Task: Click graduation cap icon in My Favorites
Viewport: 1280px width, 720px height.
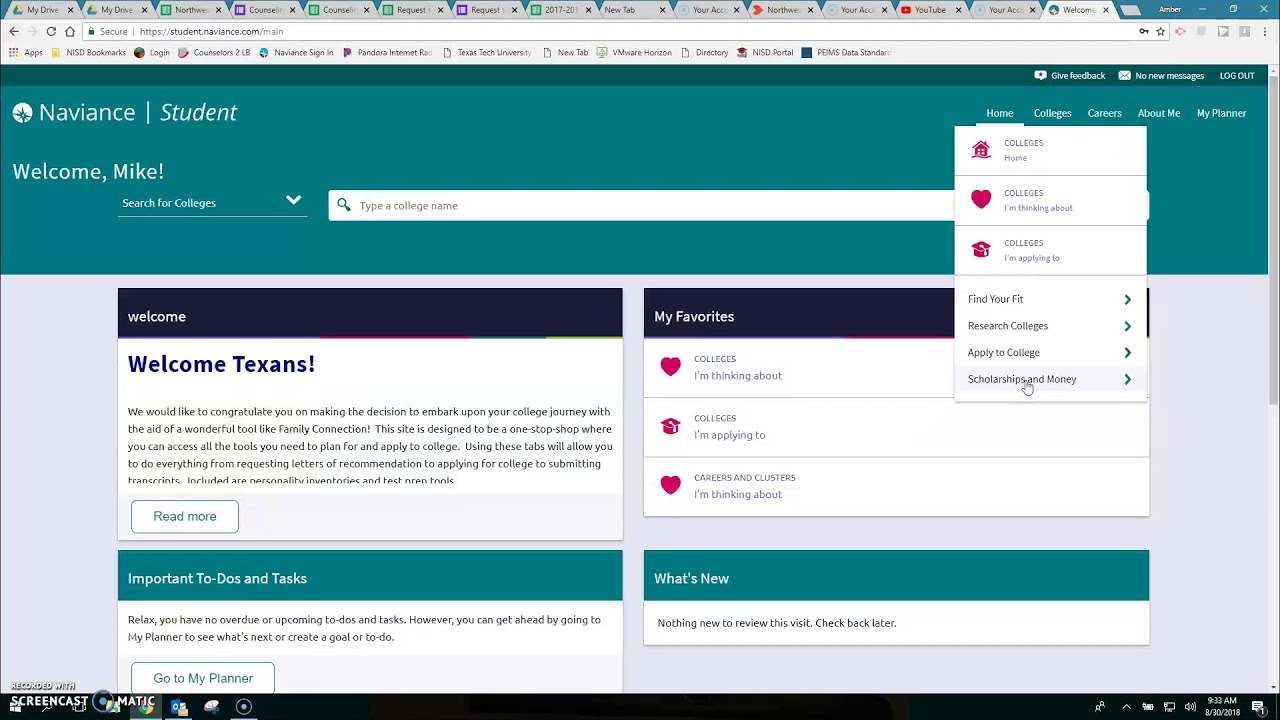Action: [x=670, y=426]
